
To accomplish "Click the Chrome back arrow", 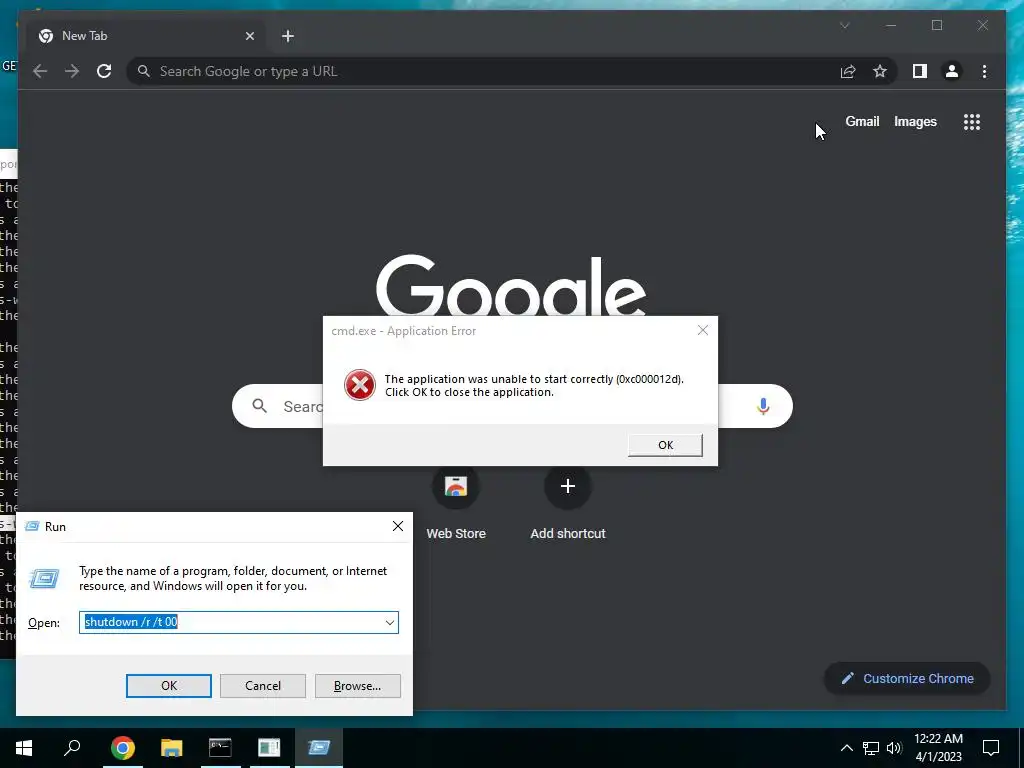I will point(40,71).
